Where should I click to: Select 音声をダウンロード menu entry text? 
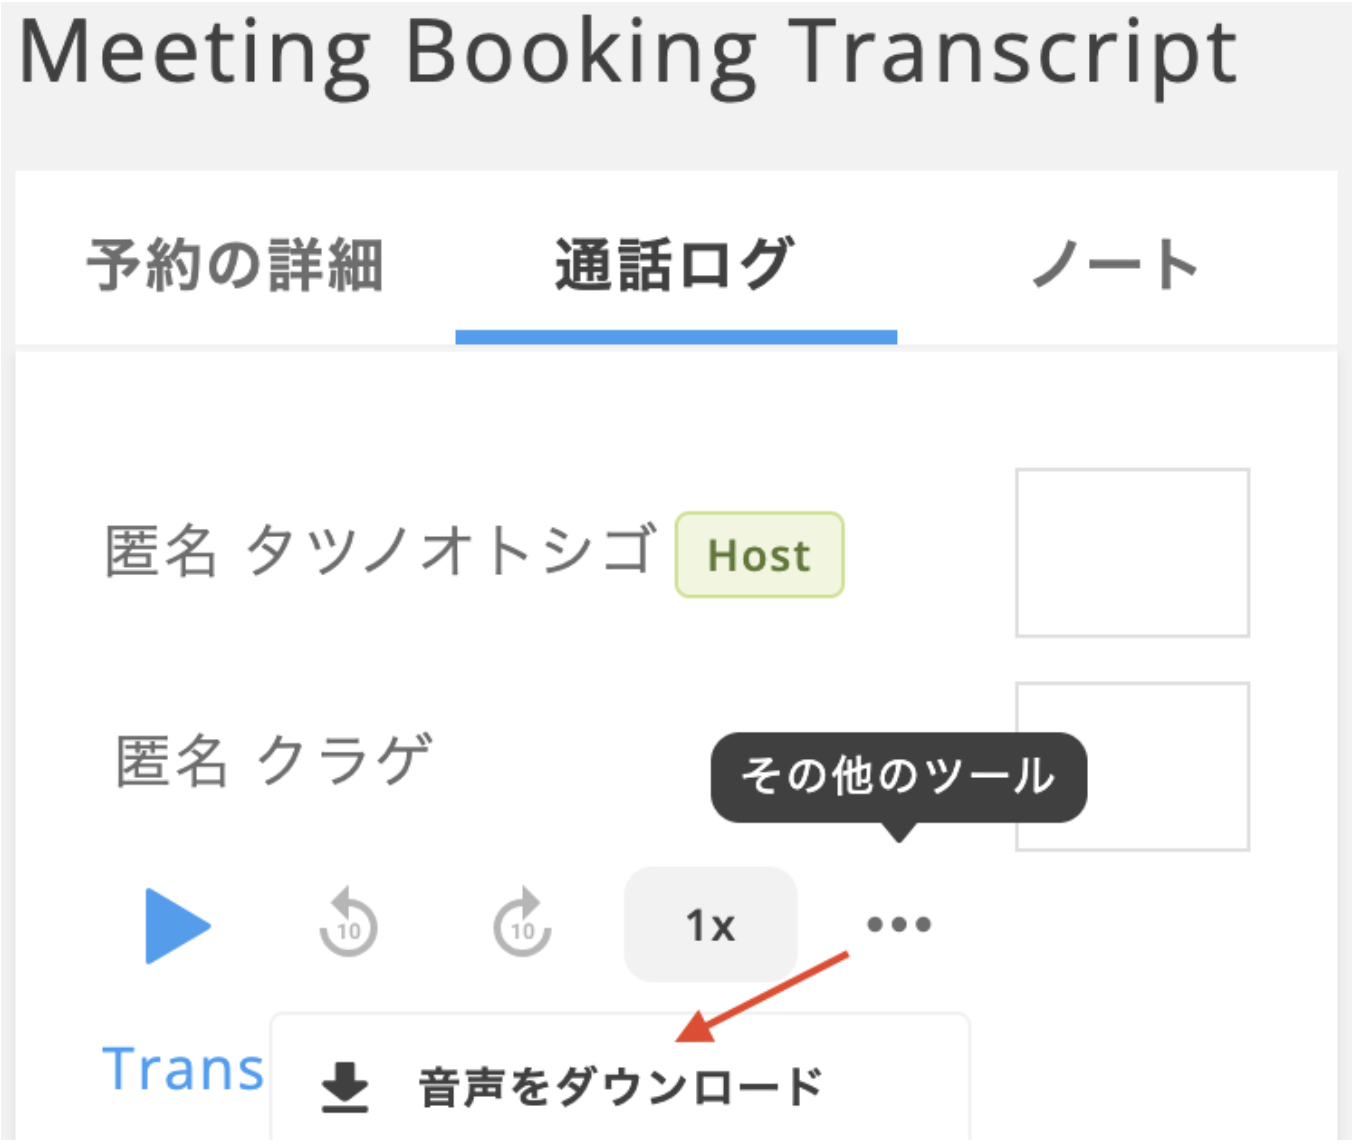(620, 1088)
